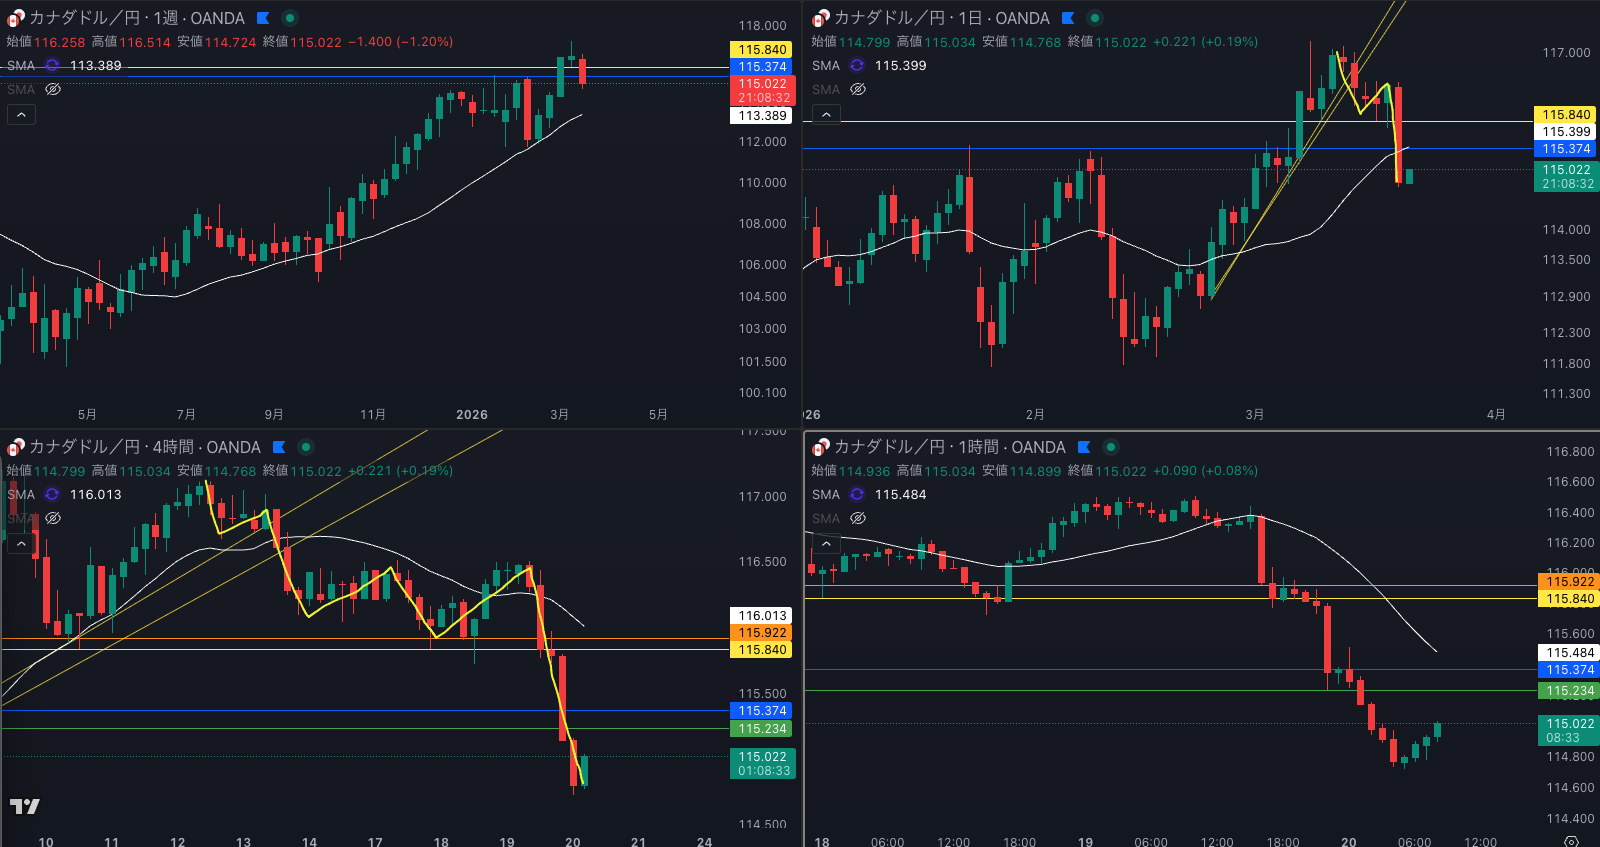The width and height of the screenshot is (1600, 847).
Task: Unhide the second SMA on the 1-hour chart
Action: point(858,518)
